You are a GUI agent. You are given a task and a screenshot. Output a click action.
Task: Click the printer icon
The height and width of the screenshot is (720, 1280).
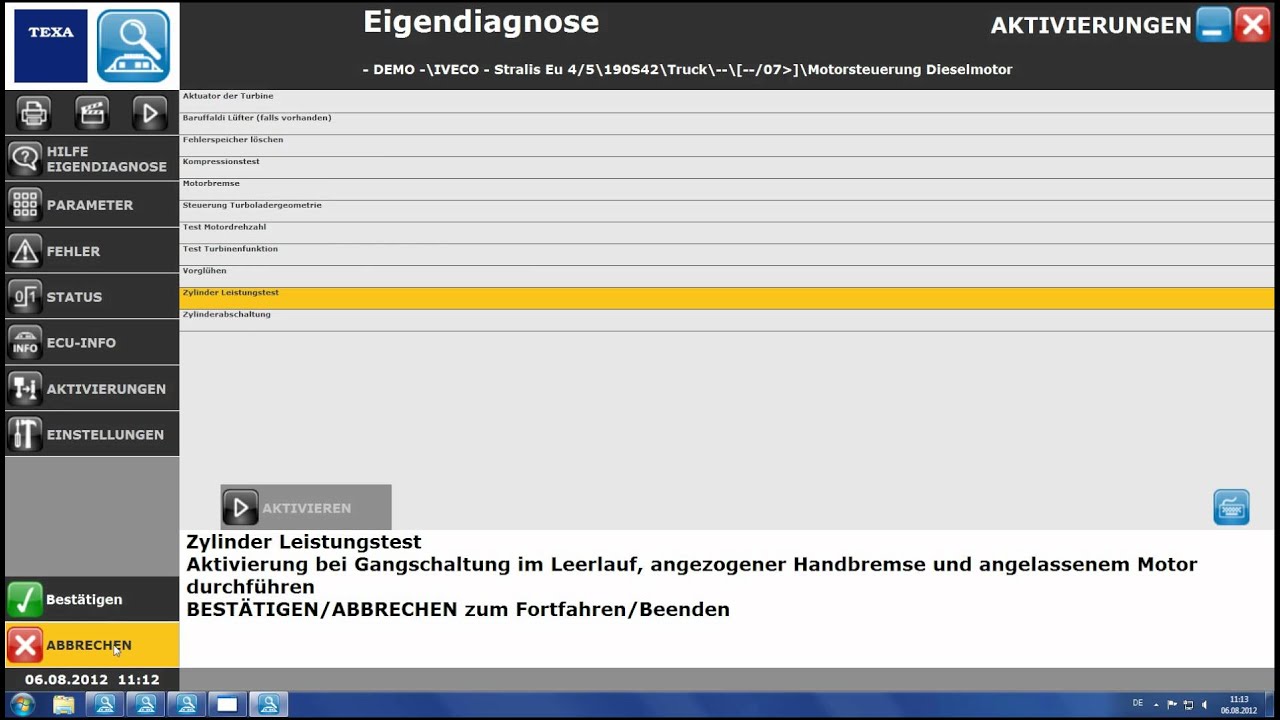pyautogui.click(x=34, y=113)
